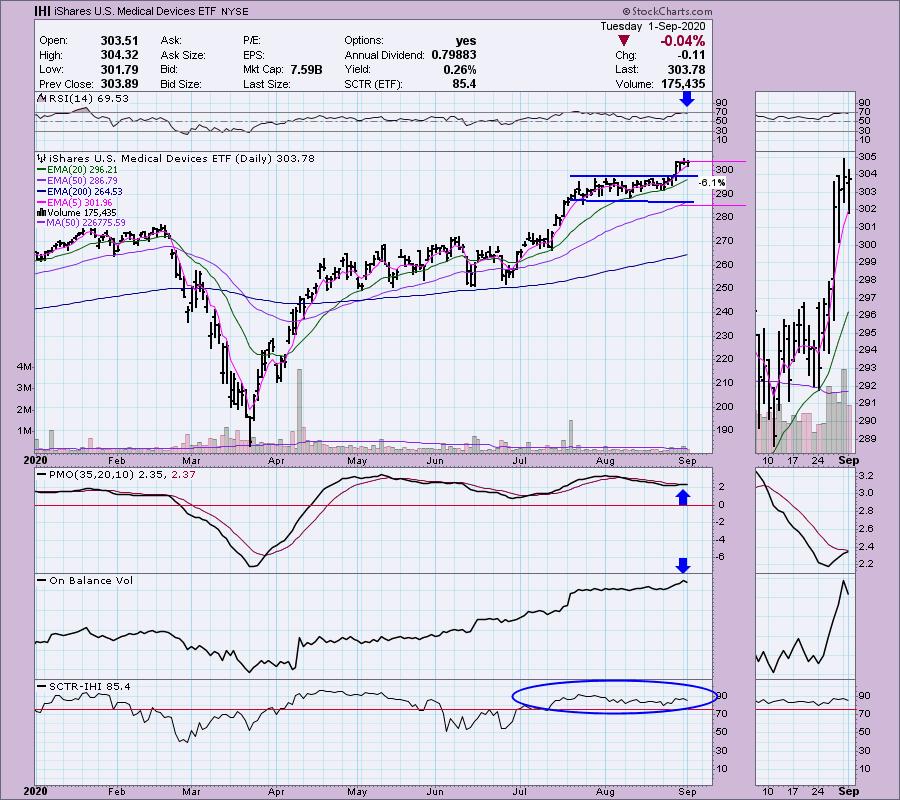Click the RSI(14) 69.53 indicator label

tap(89, 99)
